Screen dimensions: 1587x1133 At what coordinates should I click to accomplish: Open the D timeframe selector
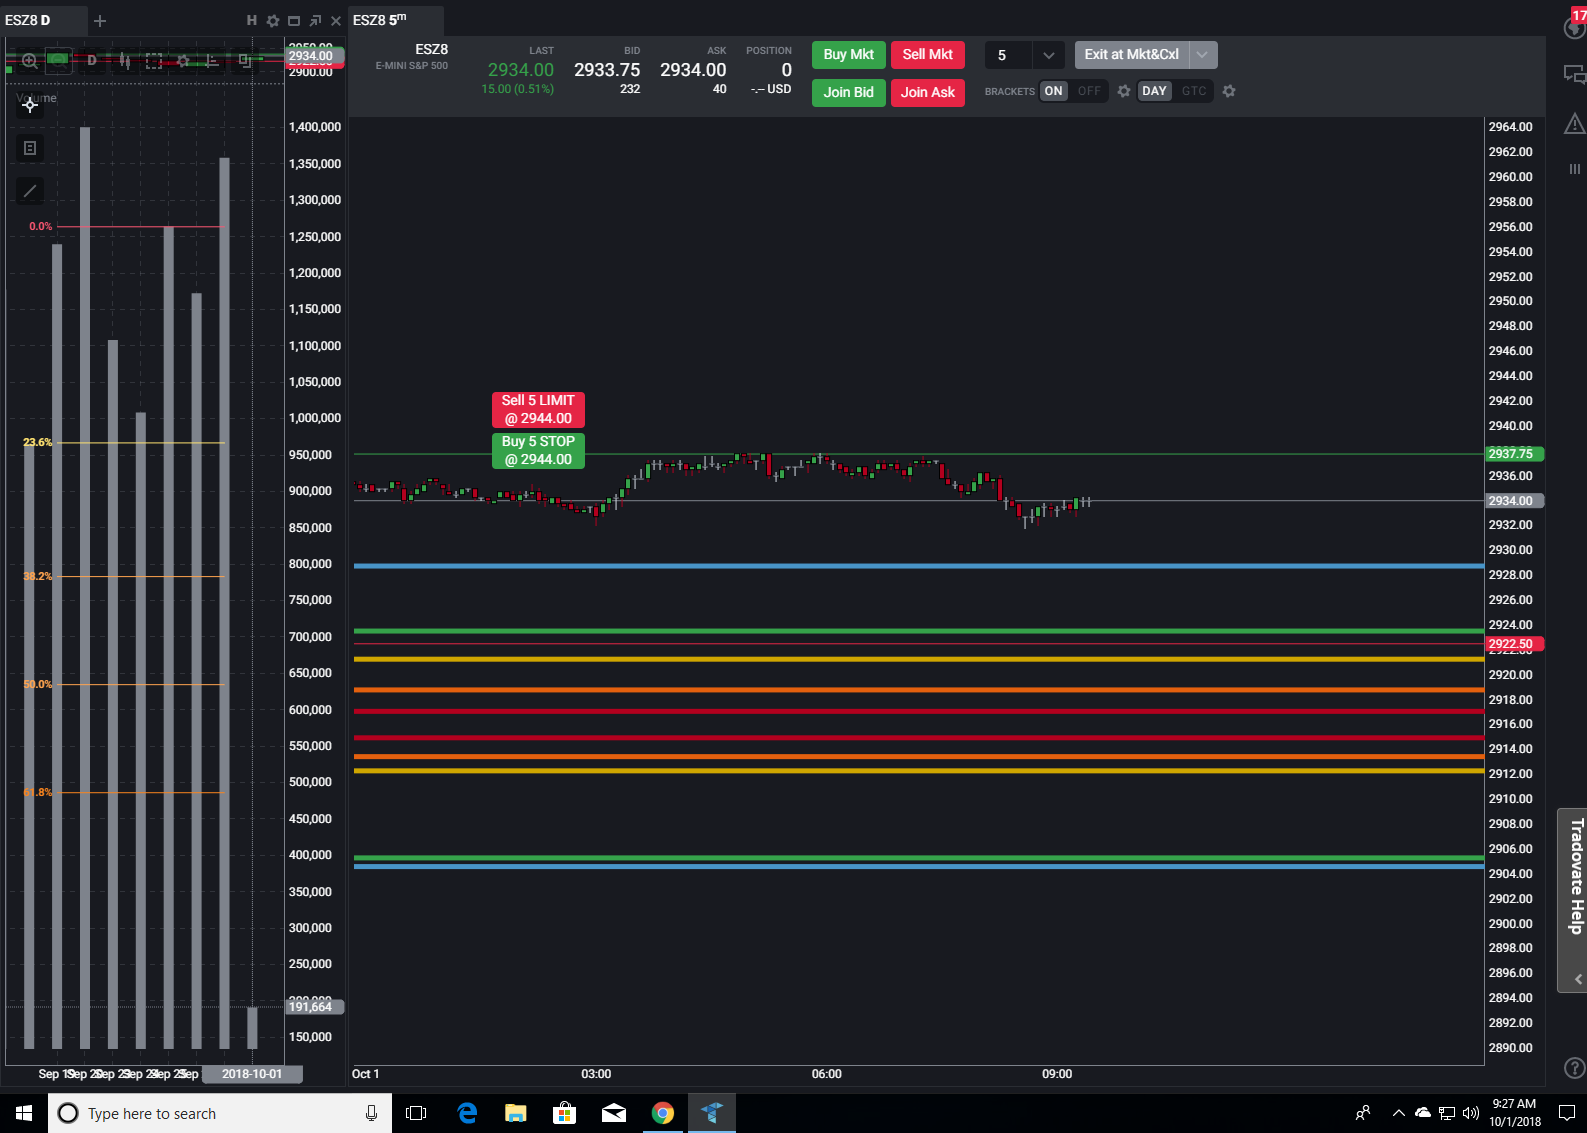pyautogui.click(x=92, y=61)
